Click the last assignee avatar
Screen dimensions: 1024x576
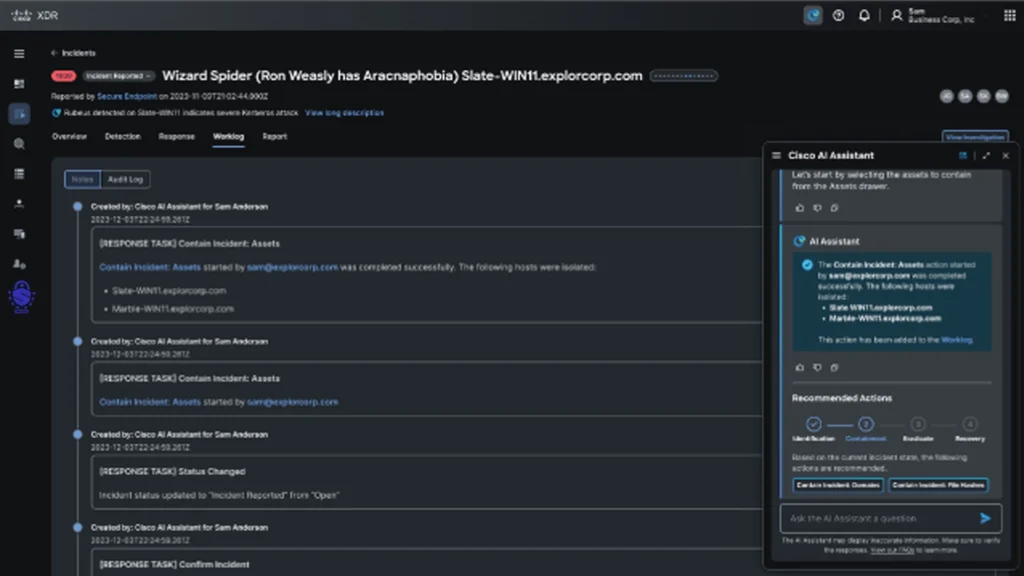point(1002,96)
